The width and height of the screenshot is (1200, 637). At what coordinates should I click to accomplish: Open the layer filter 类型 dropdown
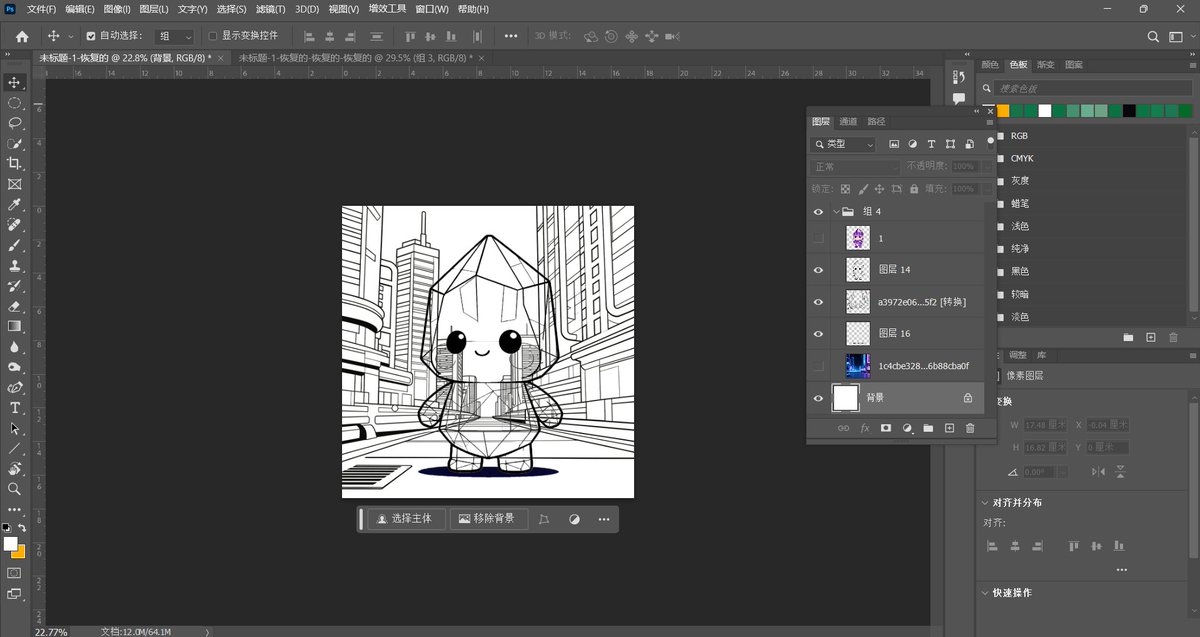tap(843, 144)
